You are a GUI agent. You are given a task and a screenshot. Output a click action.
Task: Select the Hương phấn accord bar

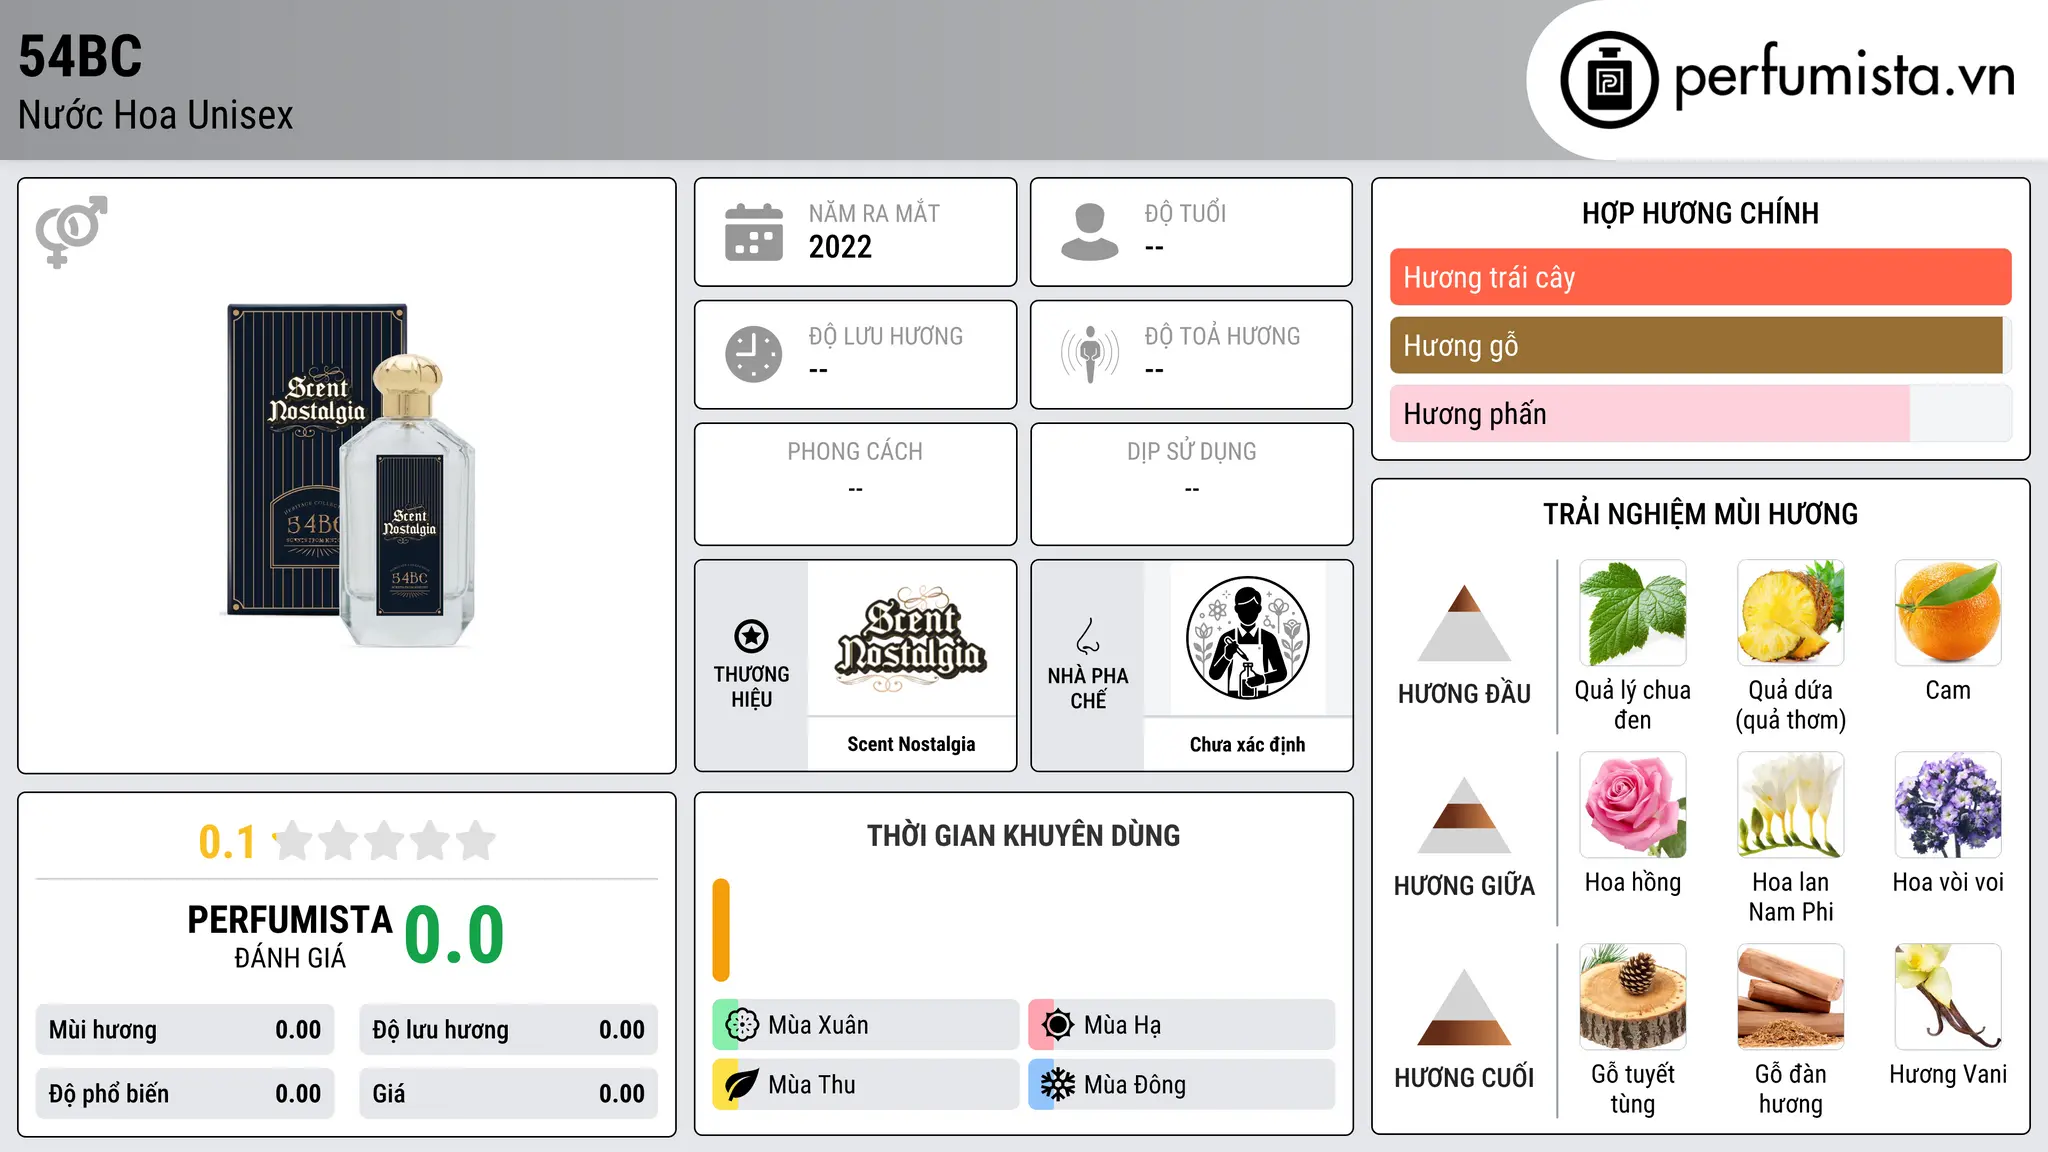[x=1700, y=413]
